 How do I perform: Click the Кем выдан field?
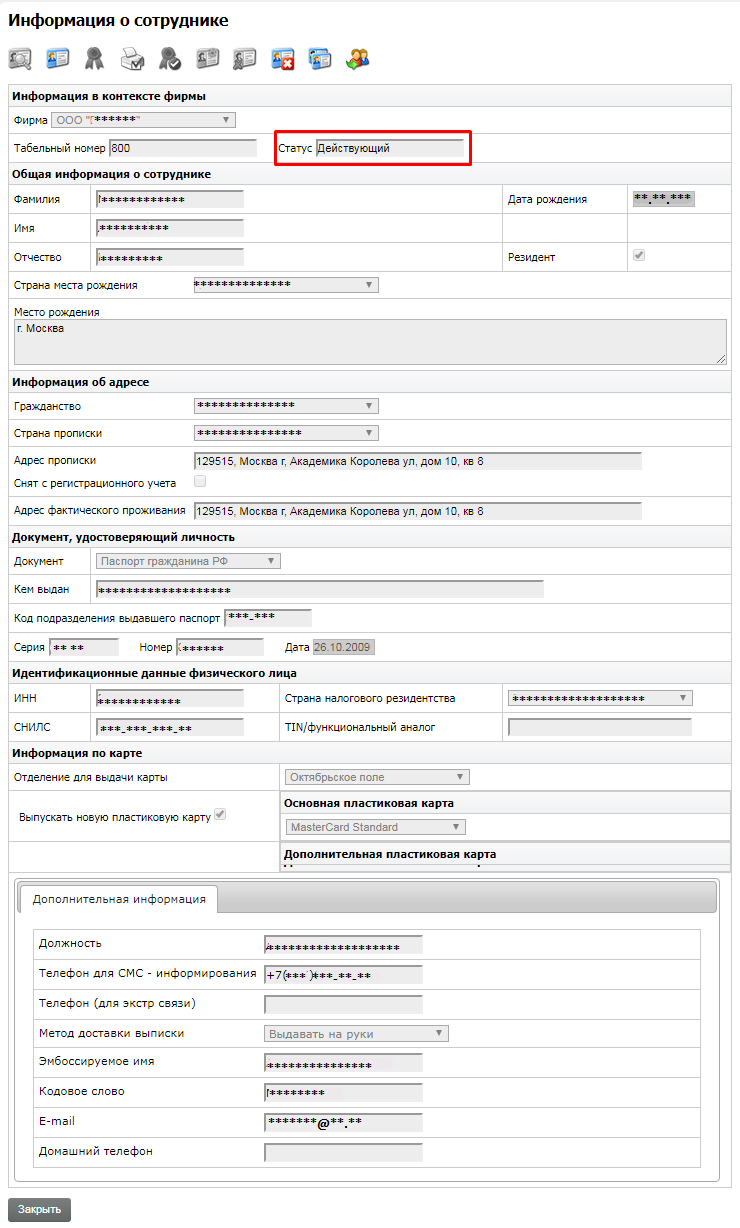[320, 589]
